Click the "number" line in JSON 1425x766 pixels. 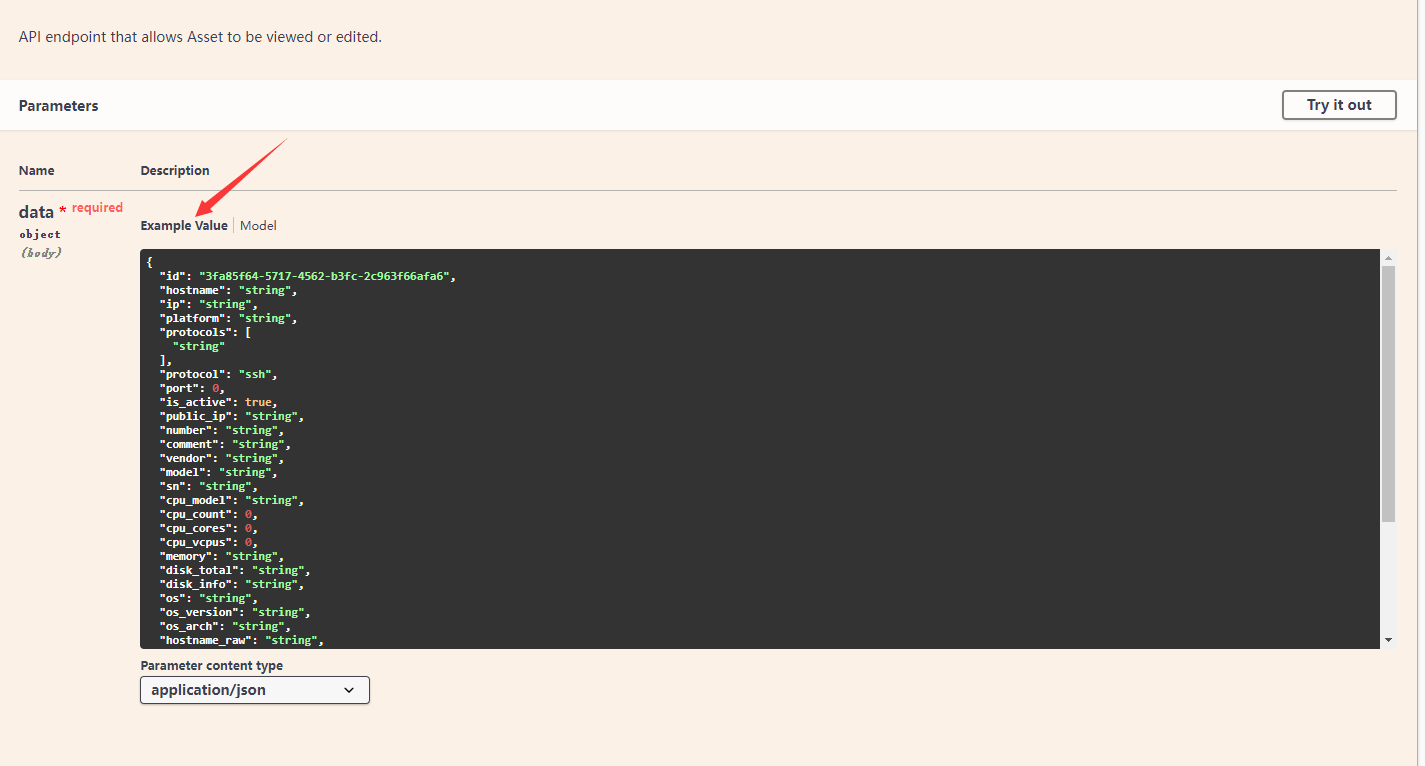pyautogui.click(x=222, y=430)
